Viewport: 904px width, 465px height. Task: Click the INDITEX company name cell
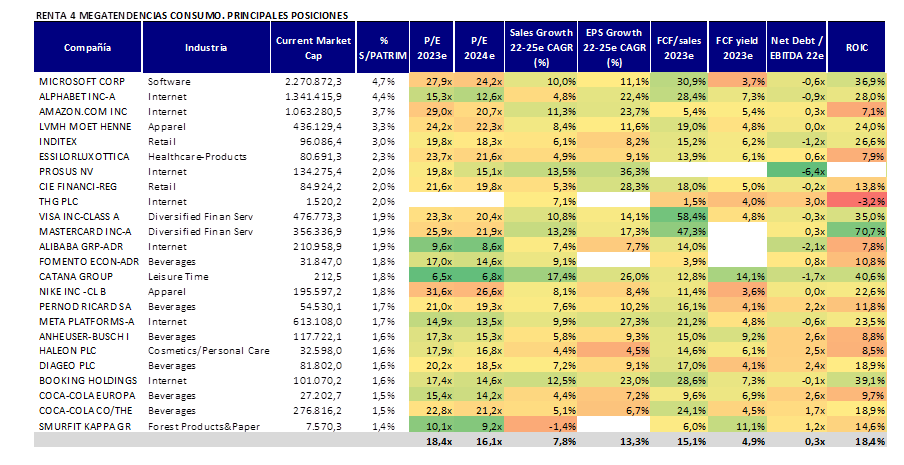[x=60, y=142]
